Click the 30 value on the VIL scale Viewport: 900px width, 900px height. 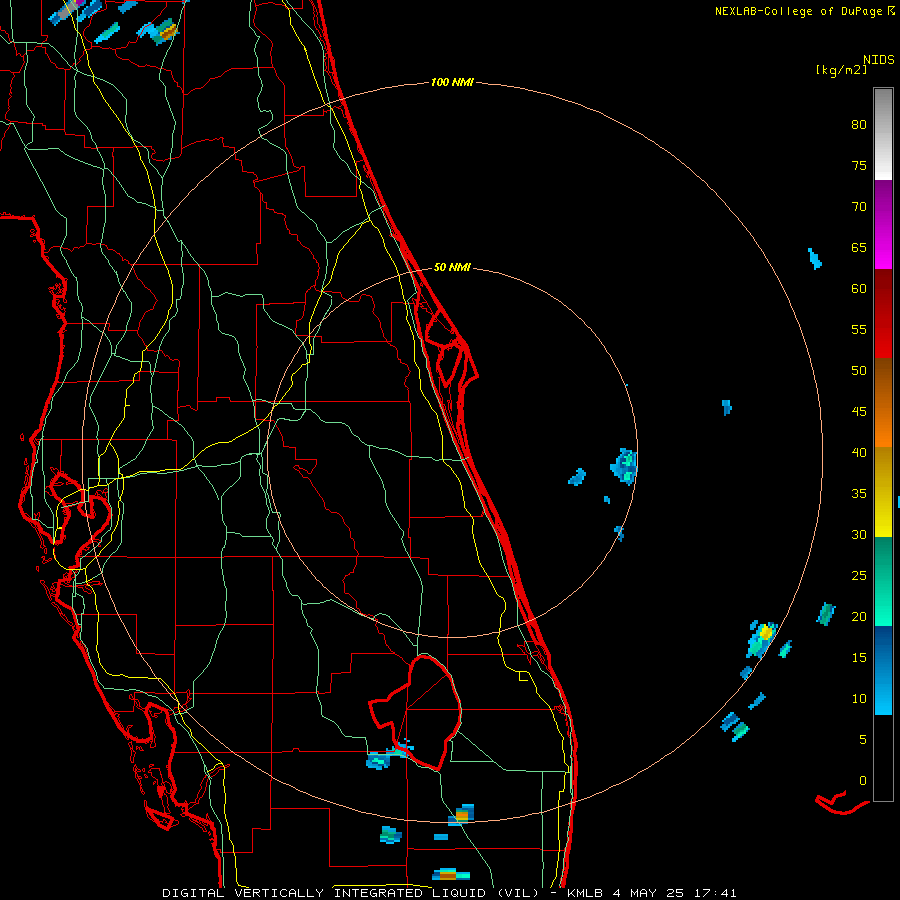pyautogui.click(x=859, y=534)
